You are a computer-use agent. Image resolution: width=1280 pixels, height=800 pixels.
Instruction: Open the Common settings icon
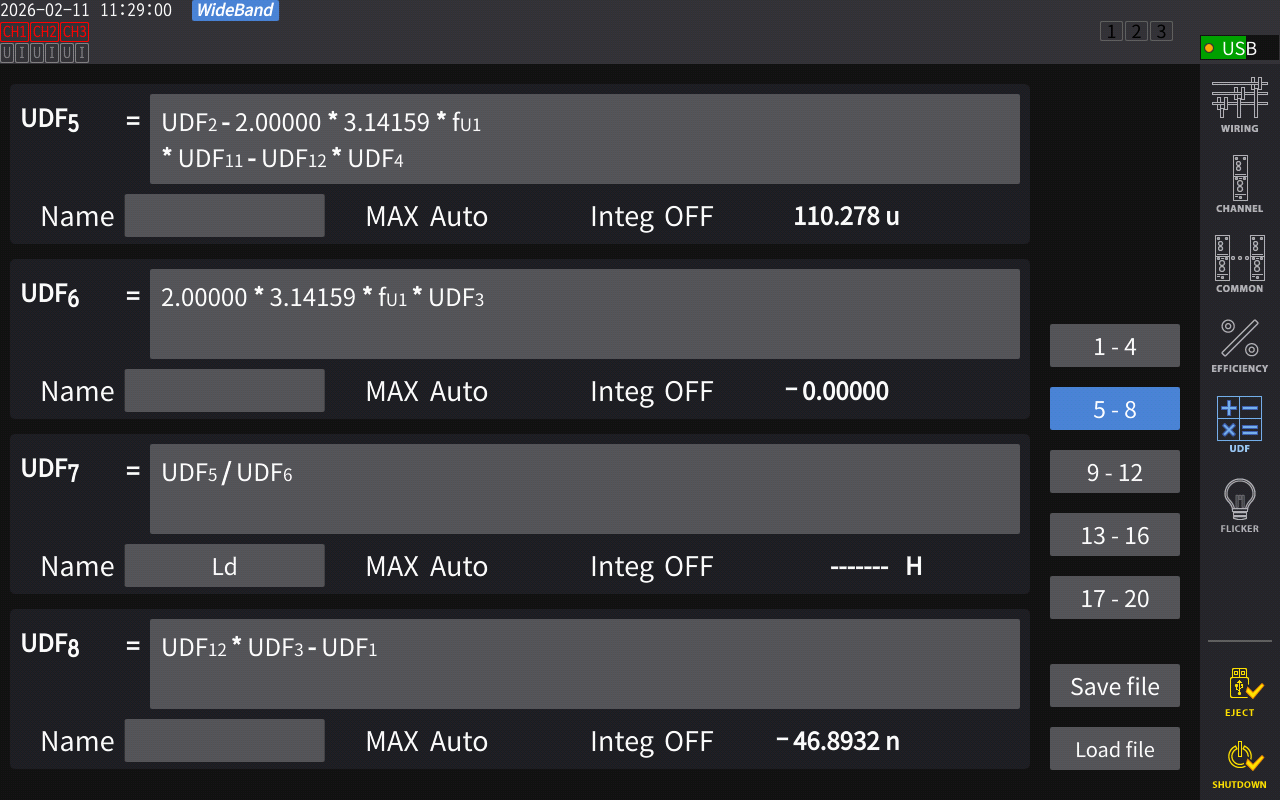click(x=1239, y=264)
